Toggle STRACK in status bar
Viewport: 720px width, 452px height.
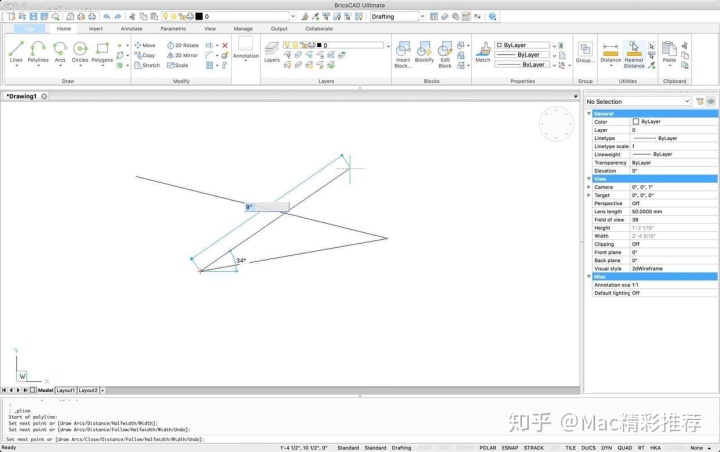point(534,448)
